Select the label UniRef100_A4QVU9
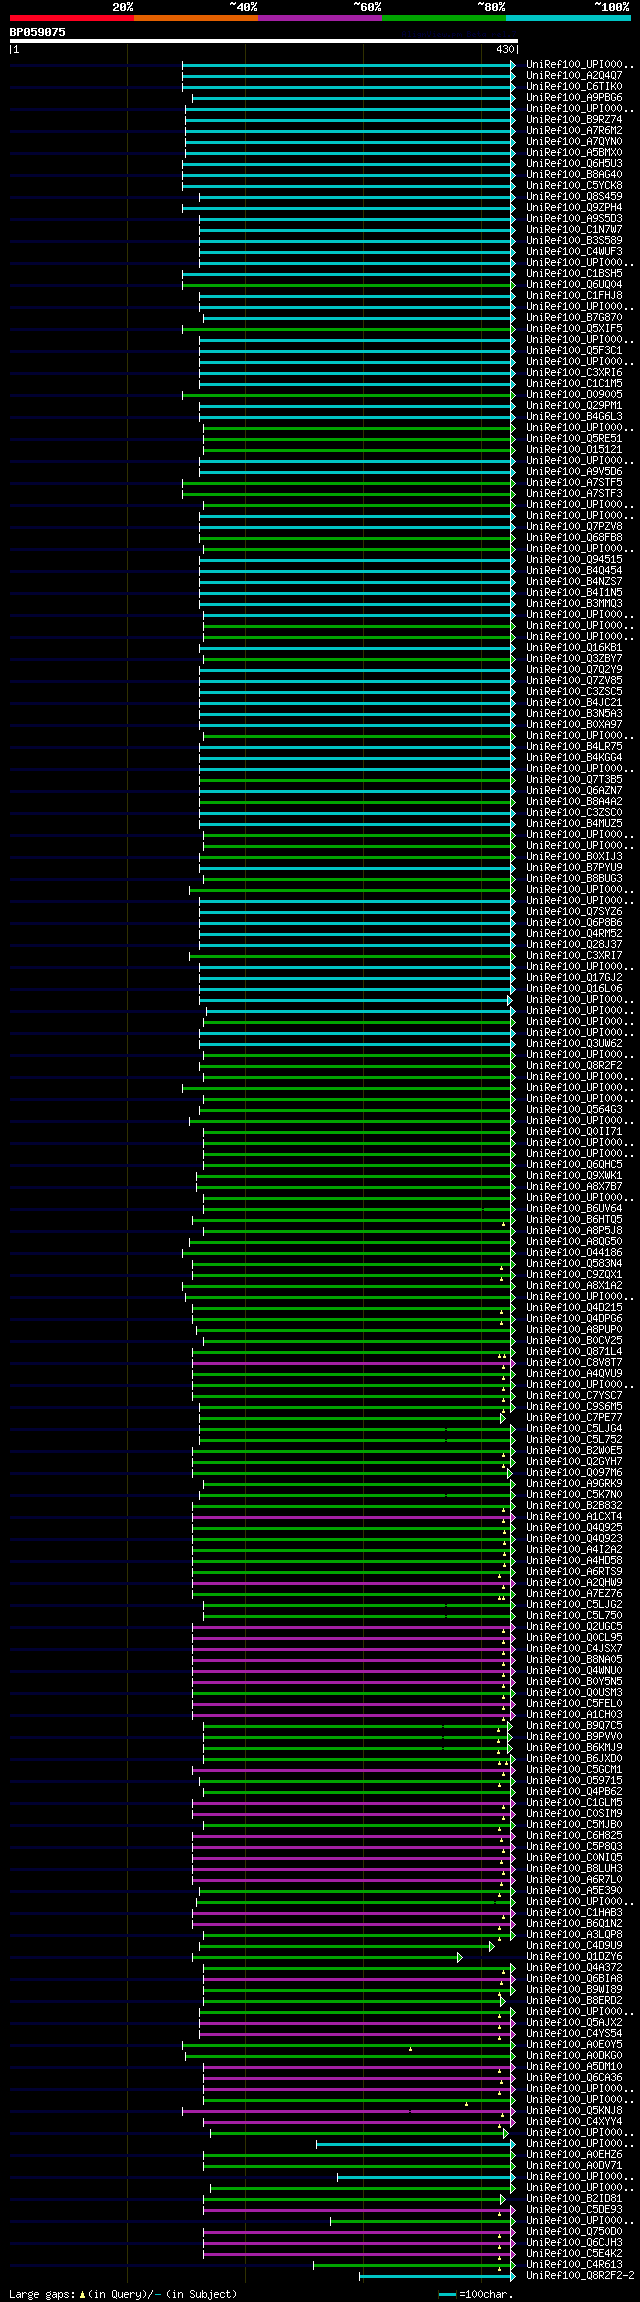This screenshot has height=2302, width=640. click(574, 1374)
